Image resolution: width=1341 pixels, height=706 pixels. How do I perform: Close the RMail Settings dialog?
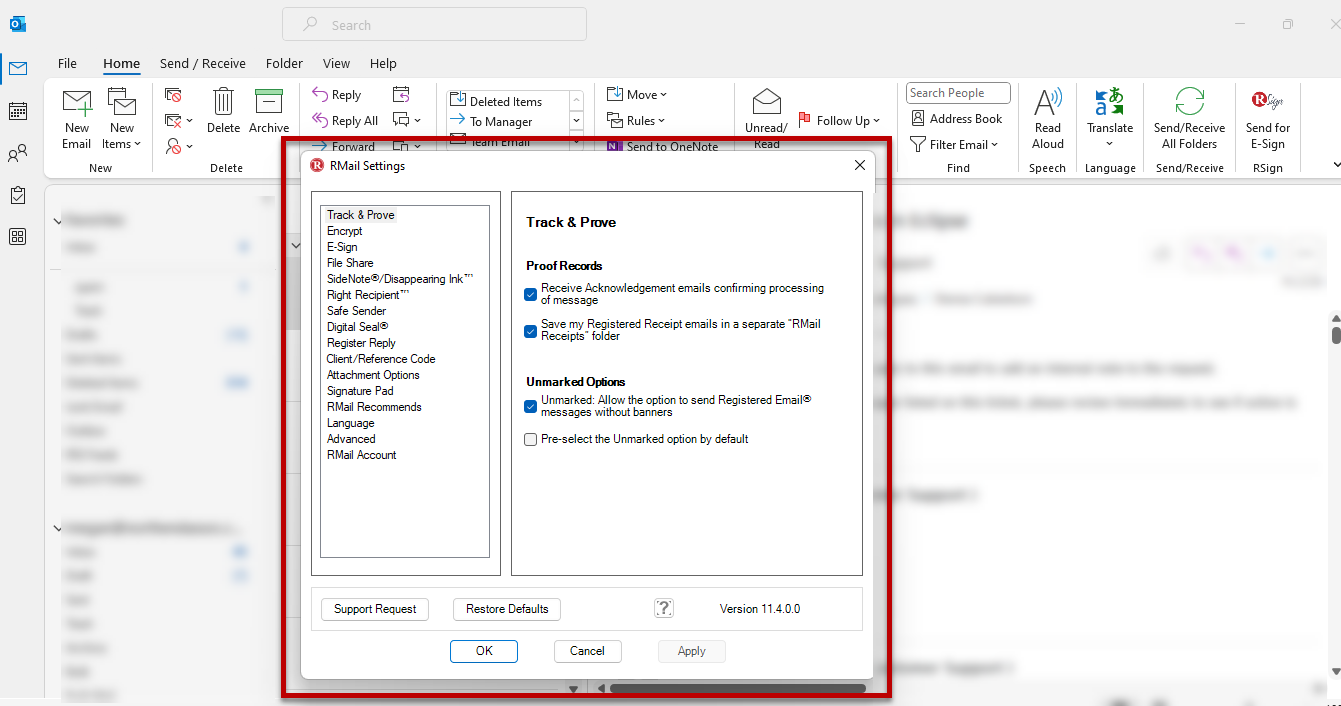tap(859, 165)
